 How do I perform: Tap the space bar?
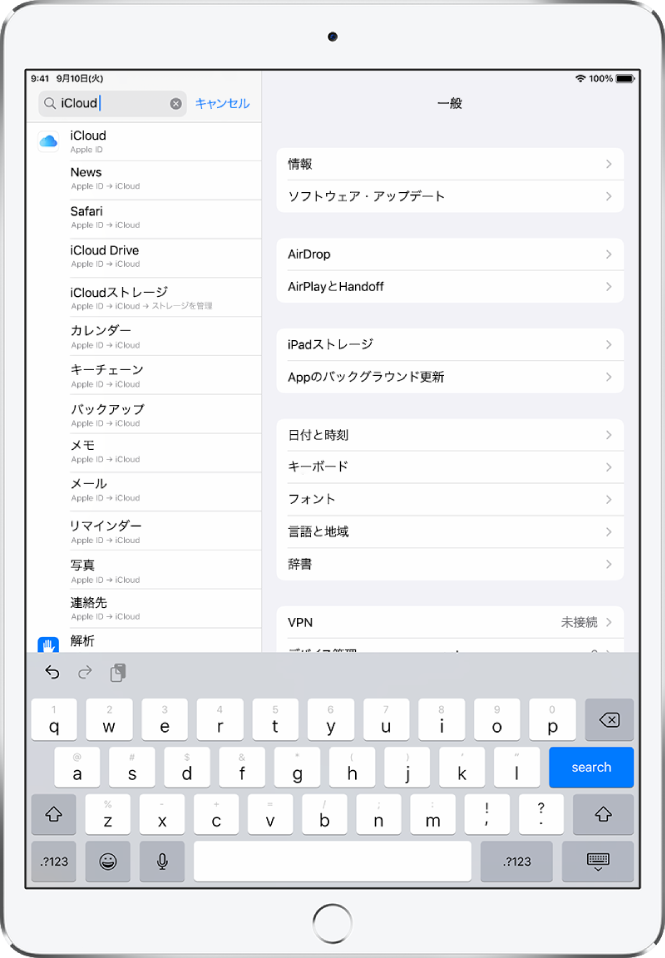(332, 861)
